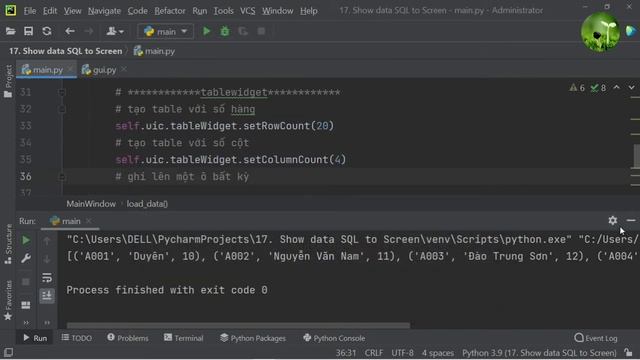Open the Python Console tool window

334,338
